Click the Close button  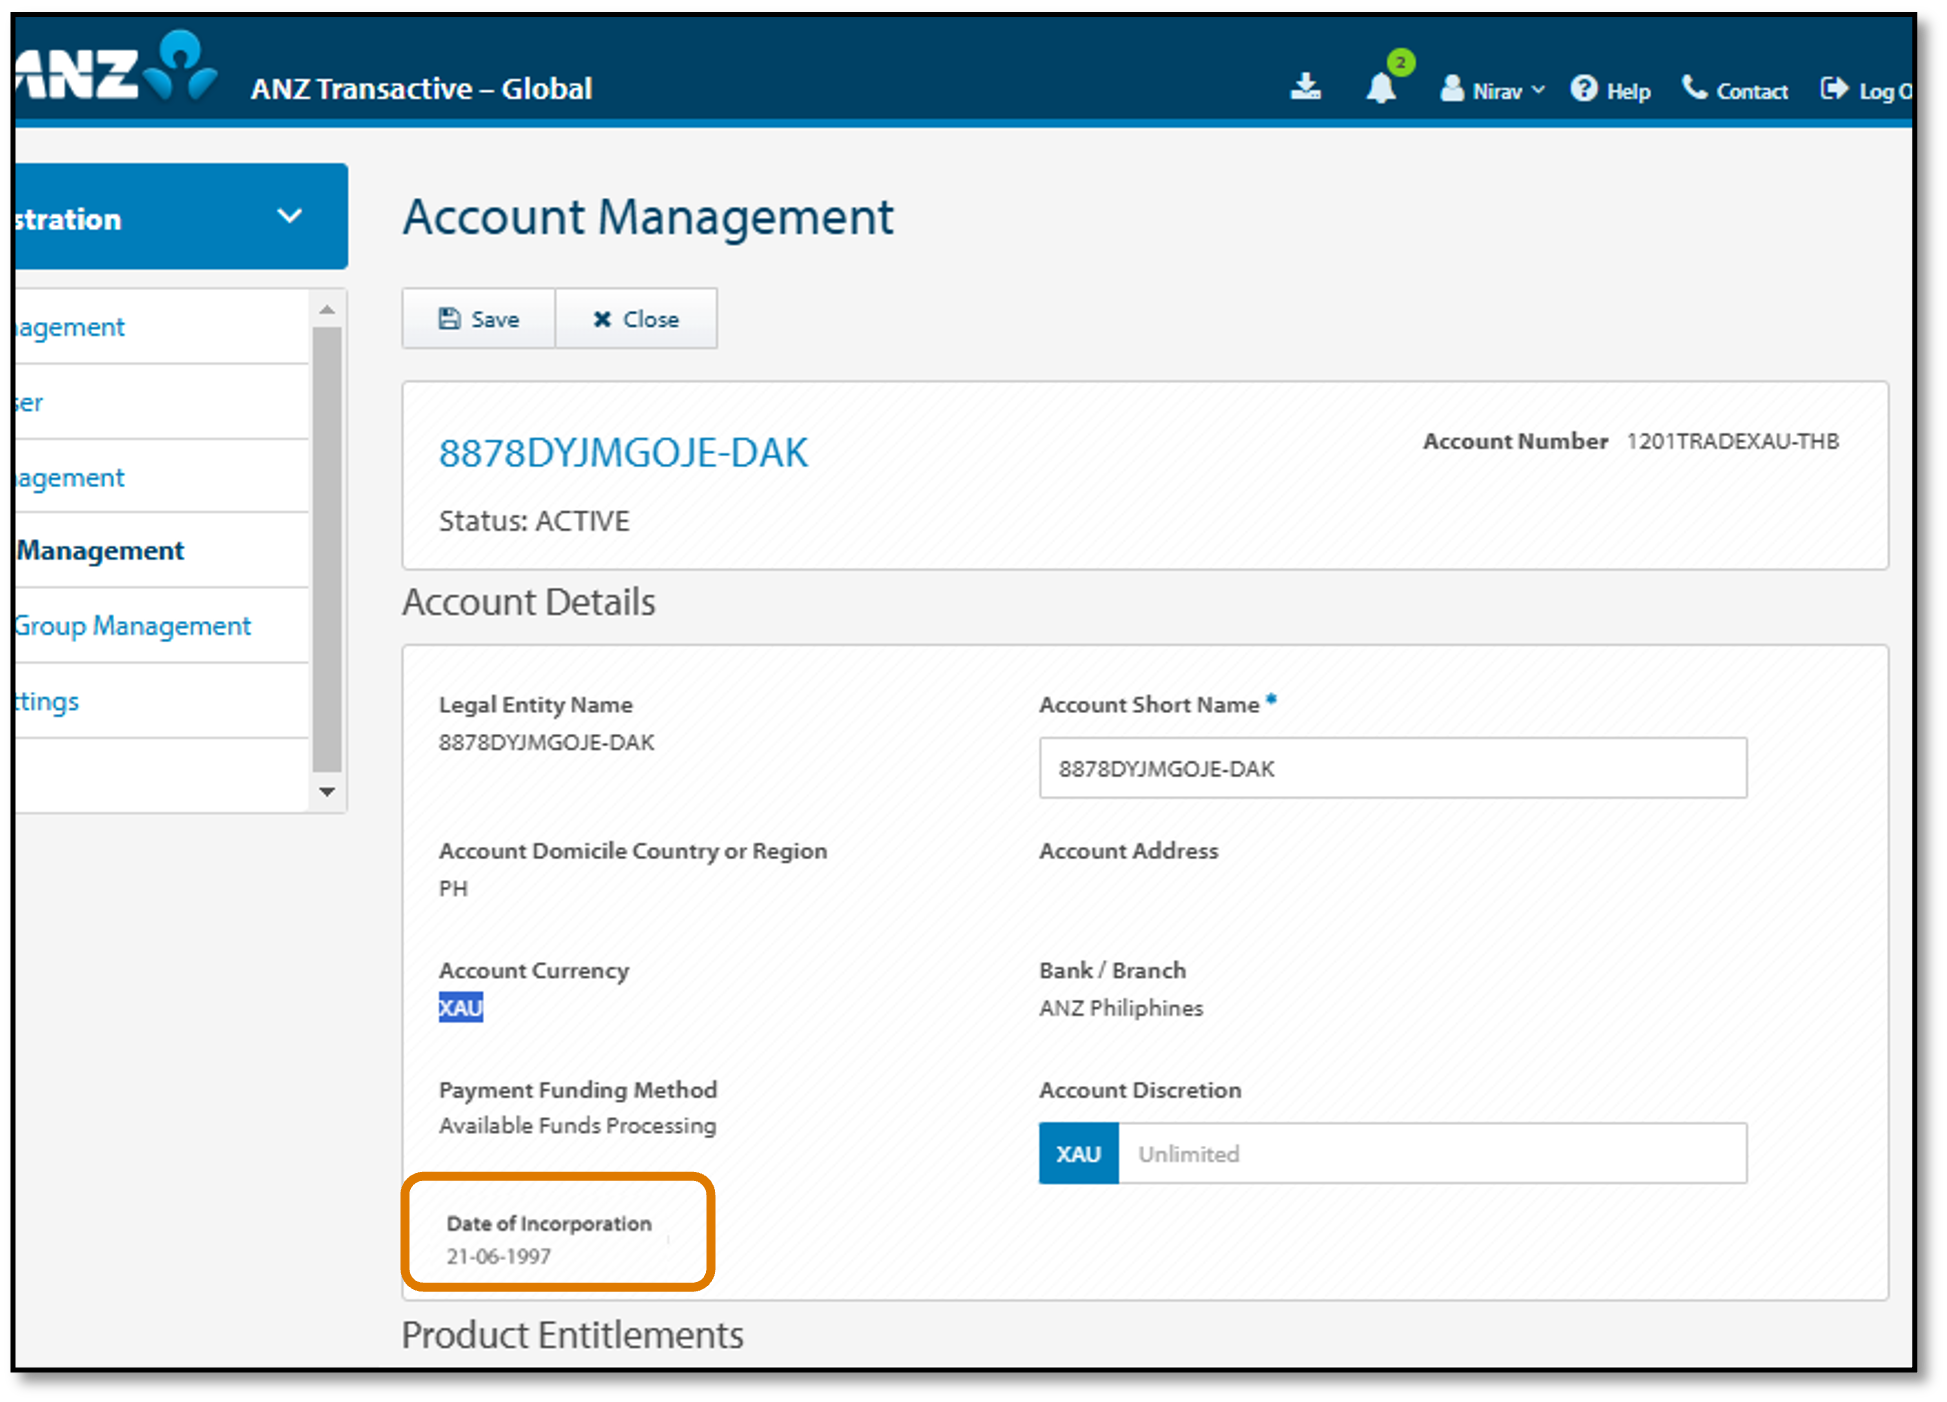(x=636, y=319)
